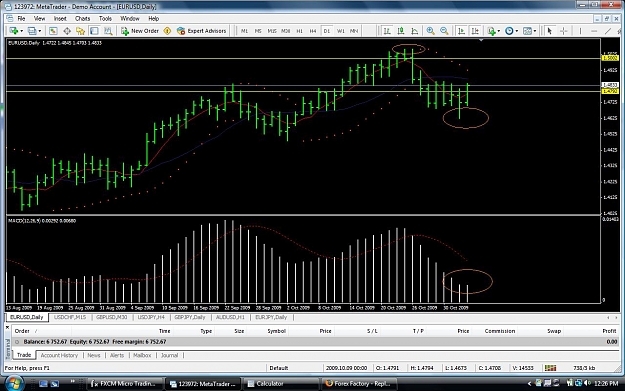
Task: Switch to Calculator in the taskbar
Action: pyautogui.click(x=281, y=384)
